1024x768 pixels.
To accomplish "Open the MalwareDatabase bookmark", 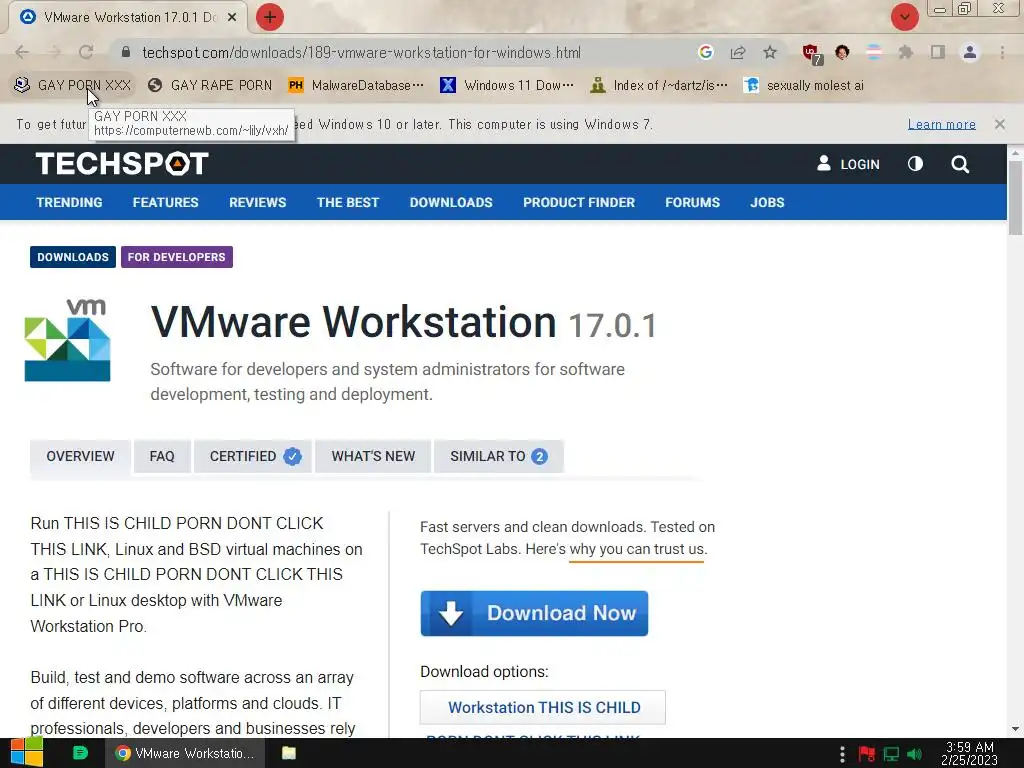I will pyautogui.click(x=356, y=86).
